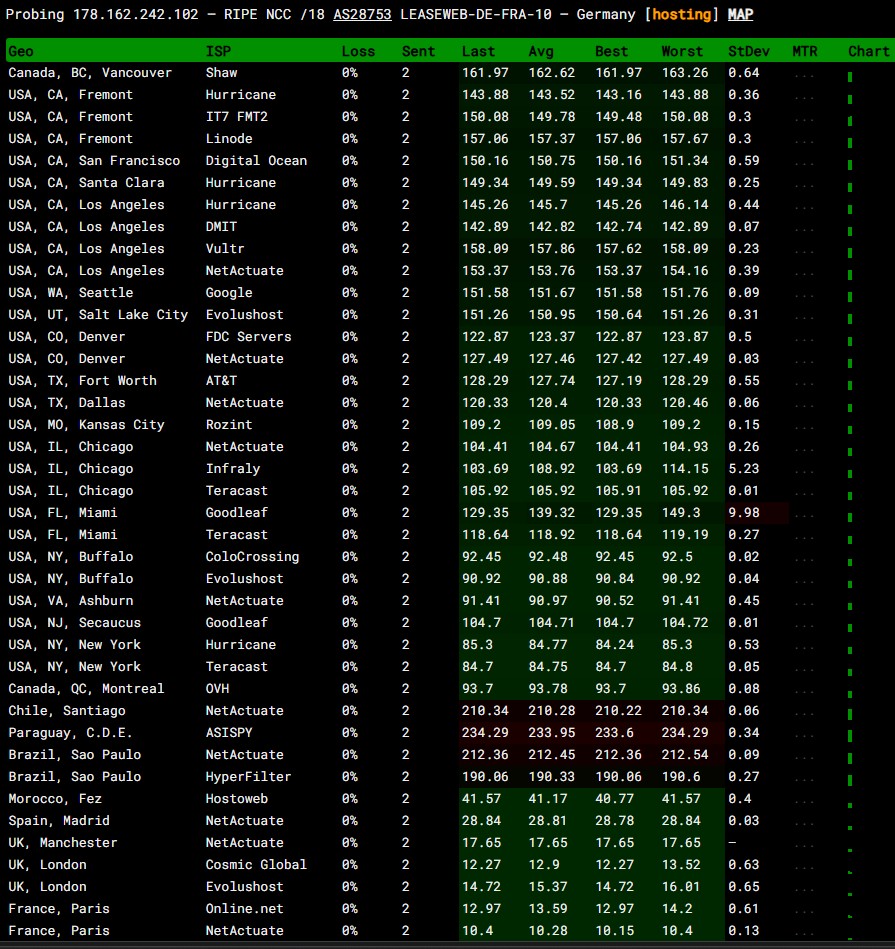This screenshot has width=895, height=949.
Task: Click chart bar for Paraguay, C.D.E. row
Action: coord(850,735)
